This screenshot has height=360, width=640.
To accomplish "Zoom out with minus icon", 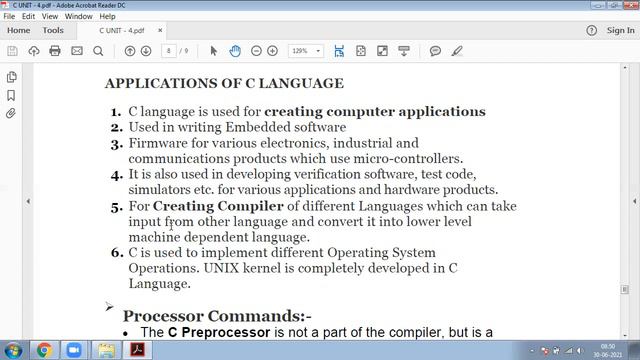I will 256,51.
